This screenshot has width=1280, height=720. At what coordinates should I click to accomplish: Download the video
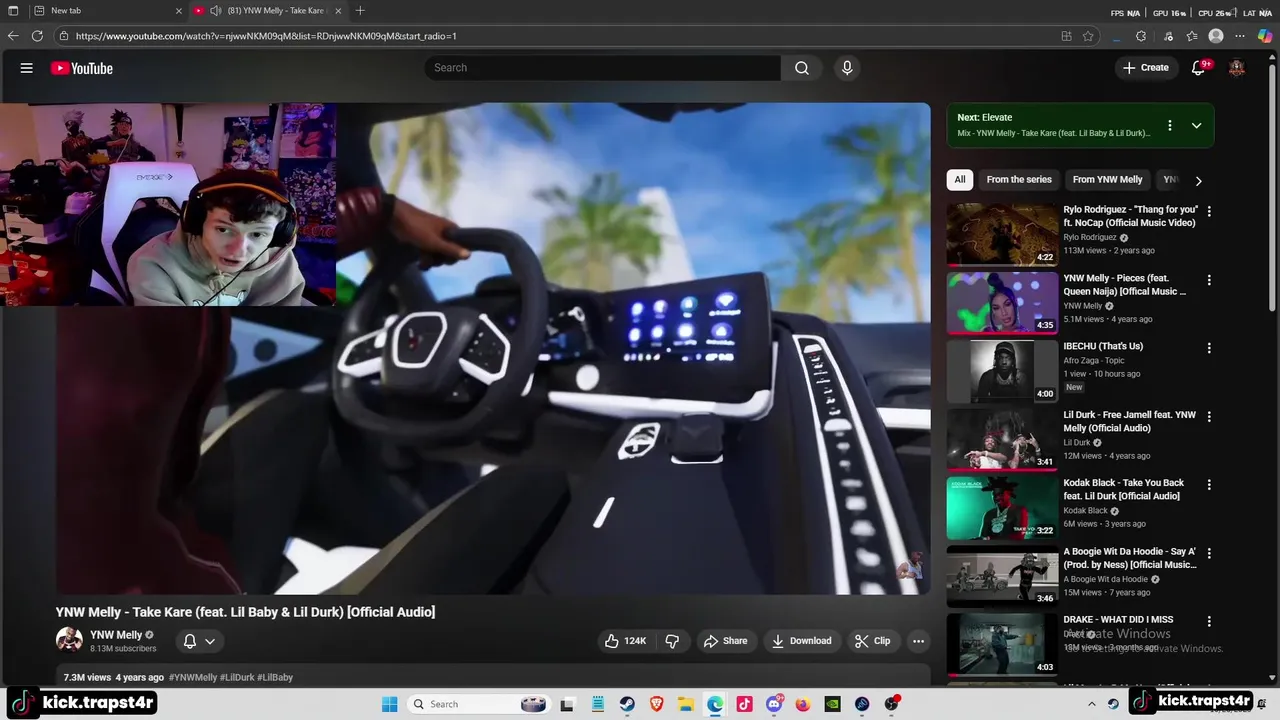click(802, 641)
